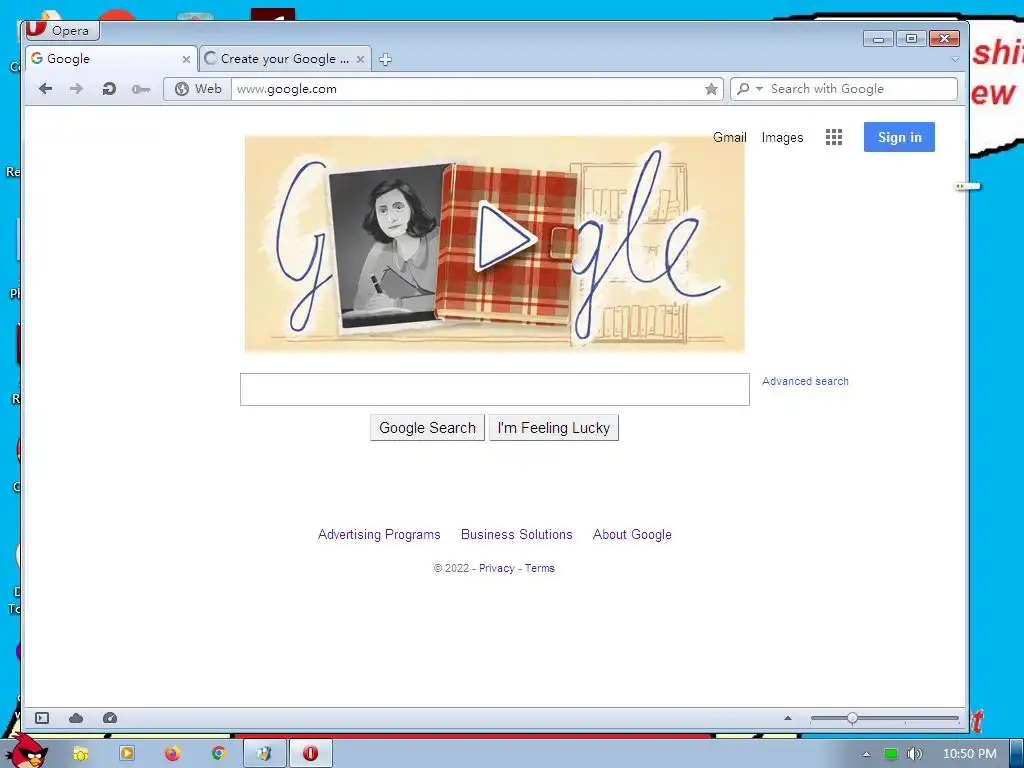Click the Google Search button
The width and height of the screenshot is (1024, 768).
(427, 428)
